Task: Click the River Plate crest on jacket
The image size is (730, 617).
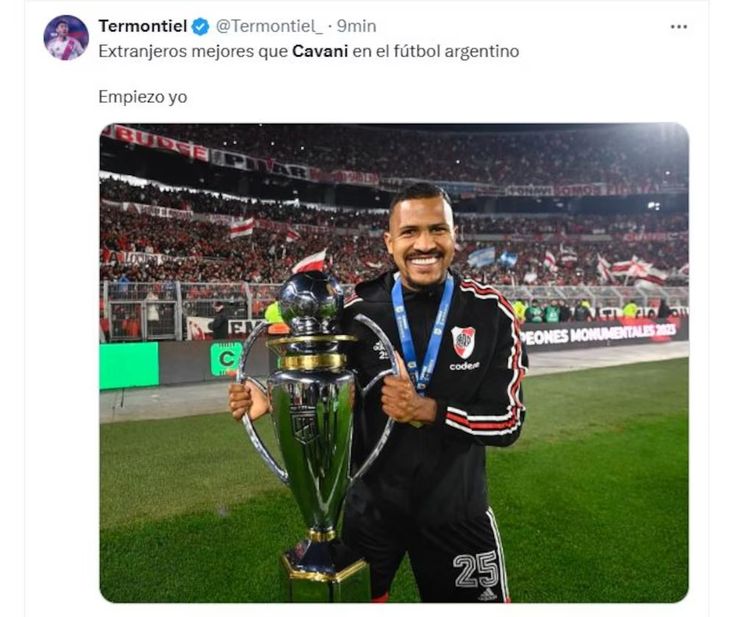Action: point(463,342)
